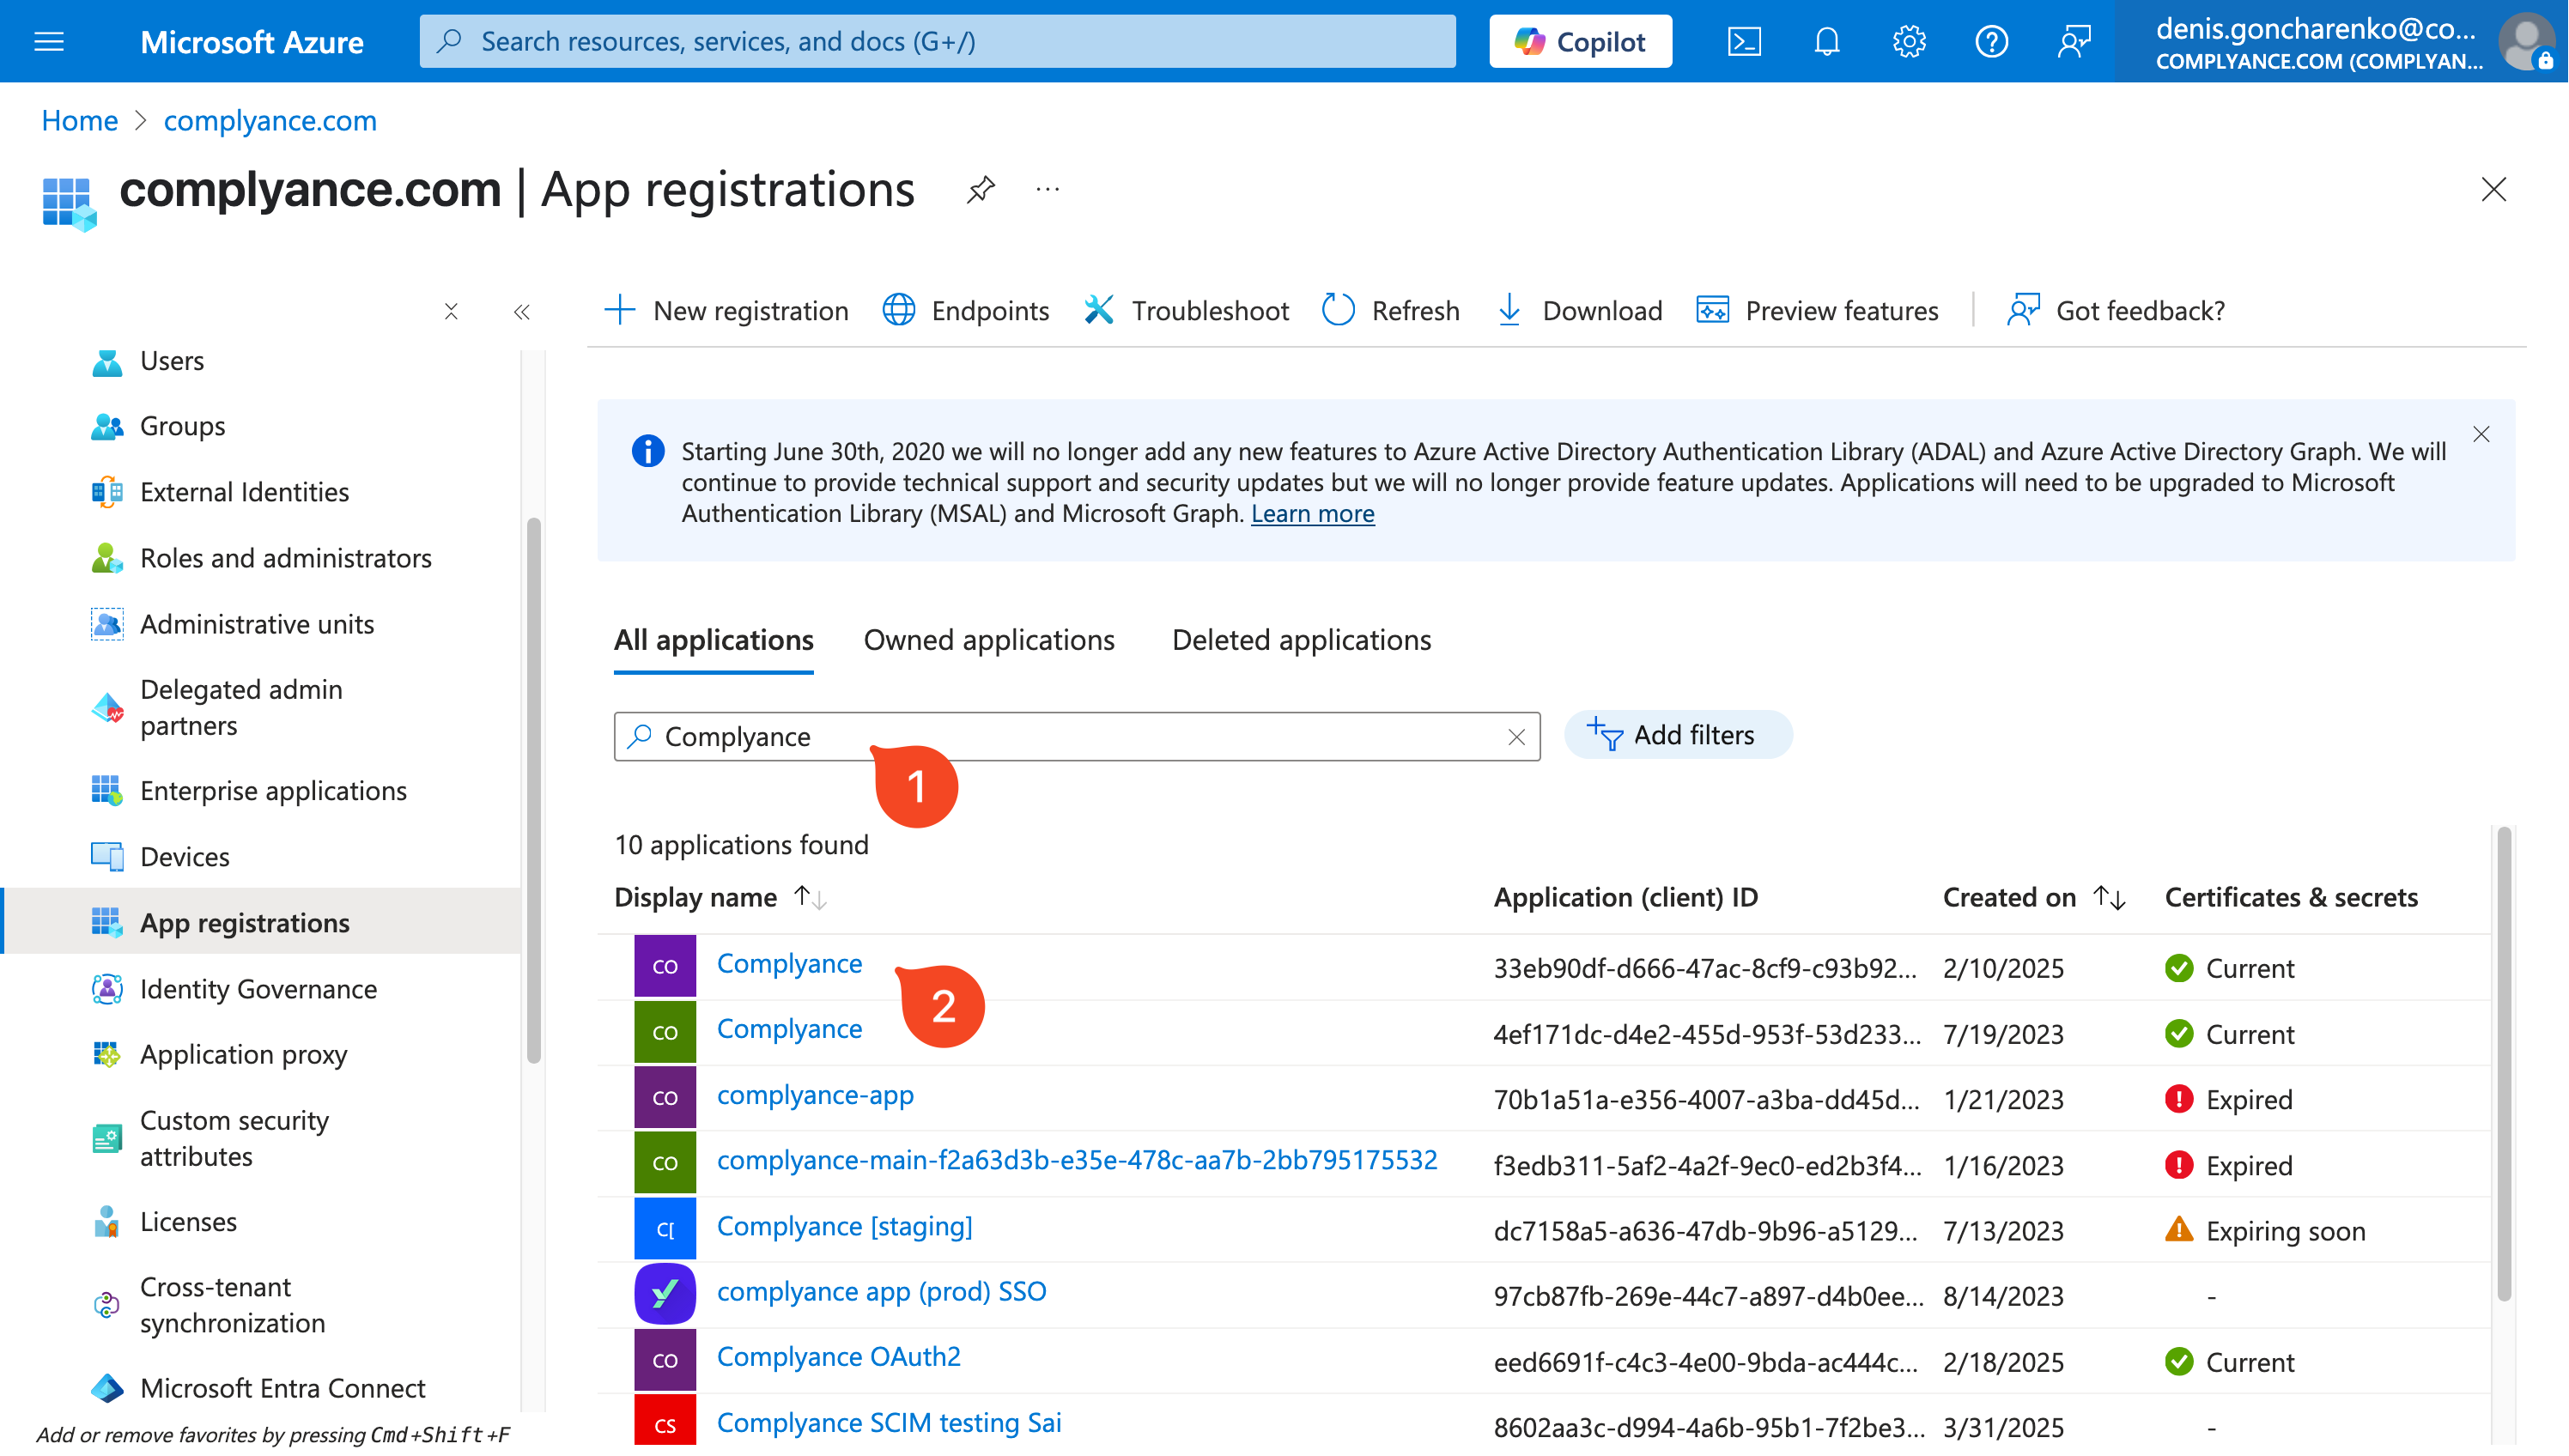Open the feedback icon in header
This screenshot has width=2569, height=1456.
tap(2075, 41)
